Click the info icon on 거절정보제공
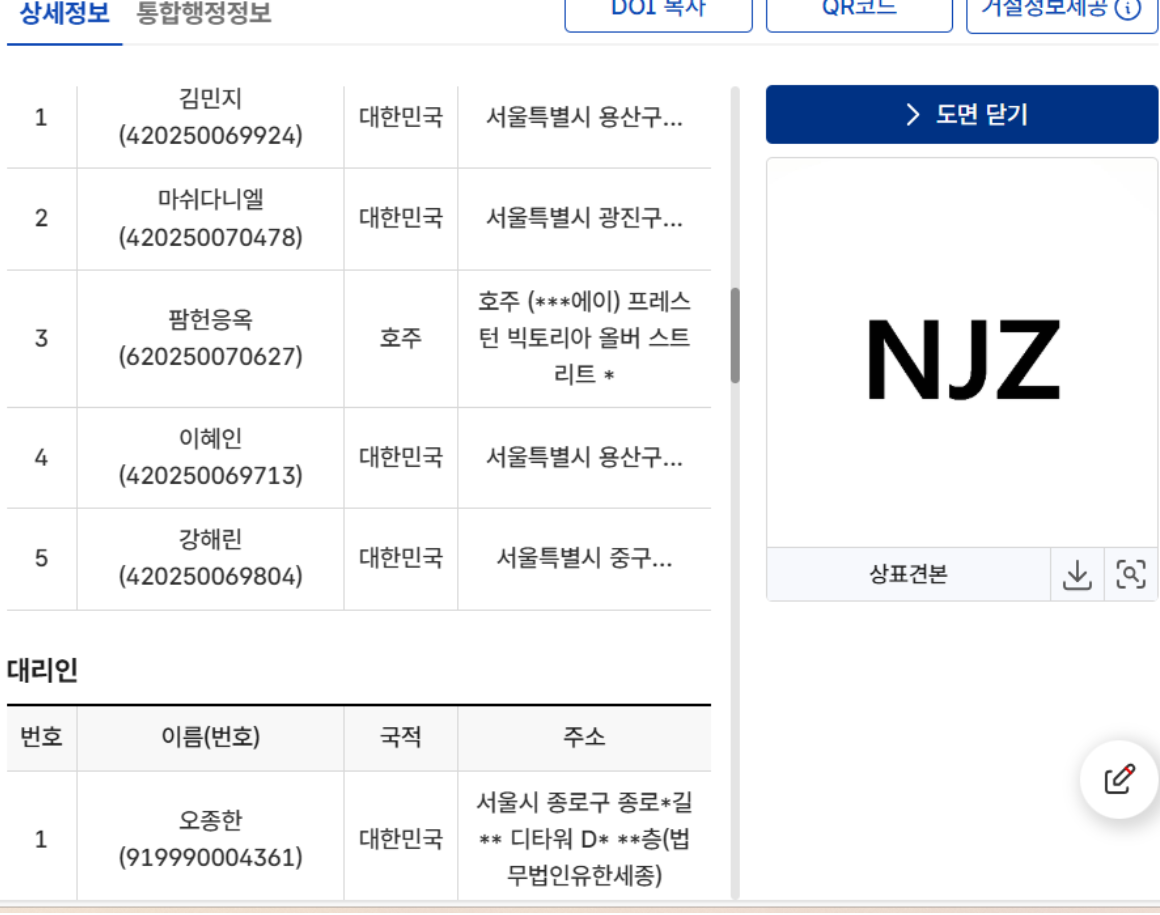 coord(1128,9)
